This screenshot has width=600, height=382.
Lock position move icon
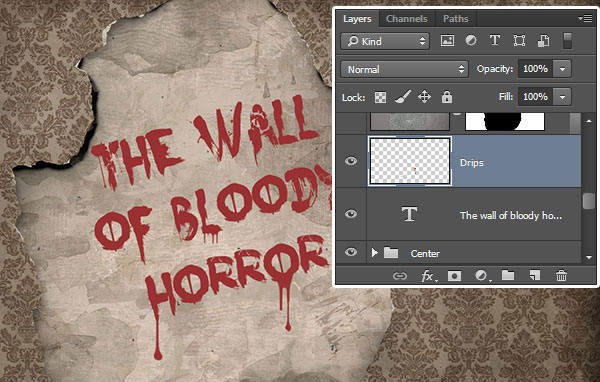pos(424,97)
